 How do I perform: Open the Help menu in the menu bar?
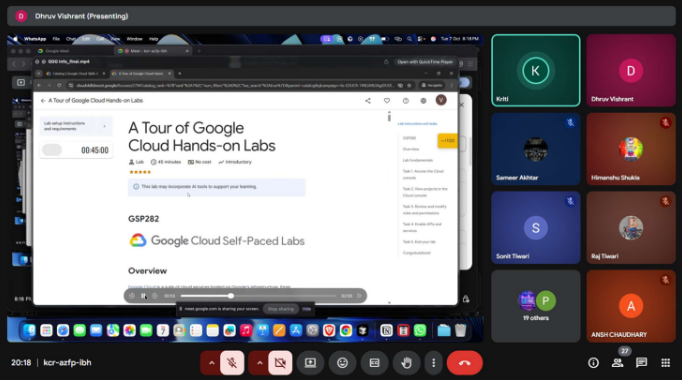click(154, 39)
